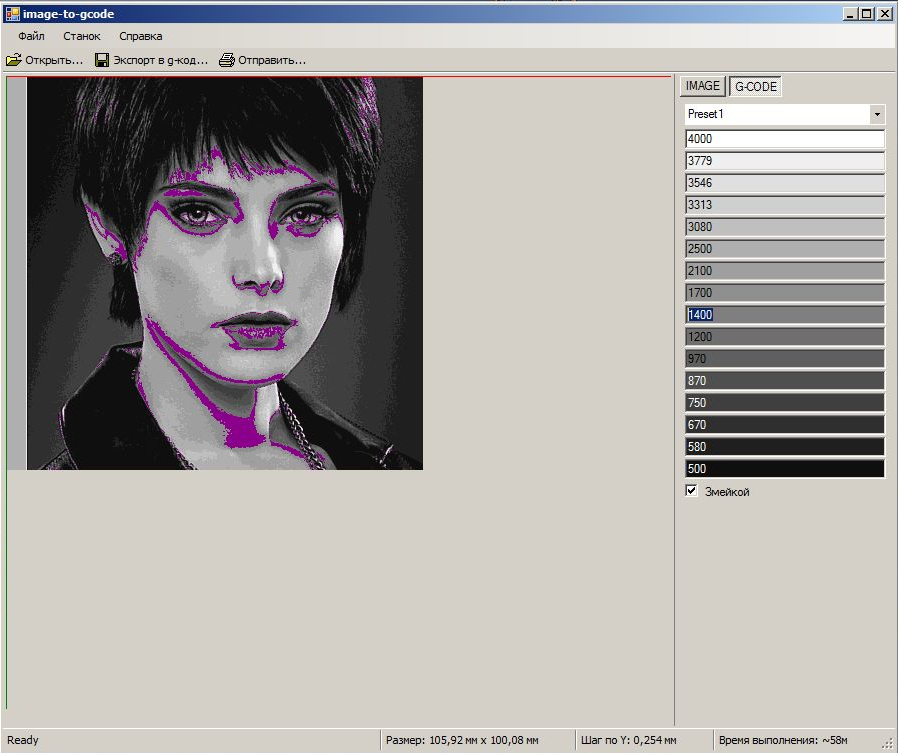The height and width of the screenshot is (753, 898).
Task: Click Время выполнения: ~58м status
Action: coord(783,740)
